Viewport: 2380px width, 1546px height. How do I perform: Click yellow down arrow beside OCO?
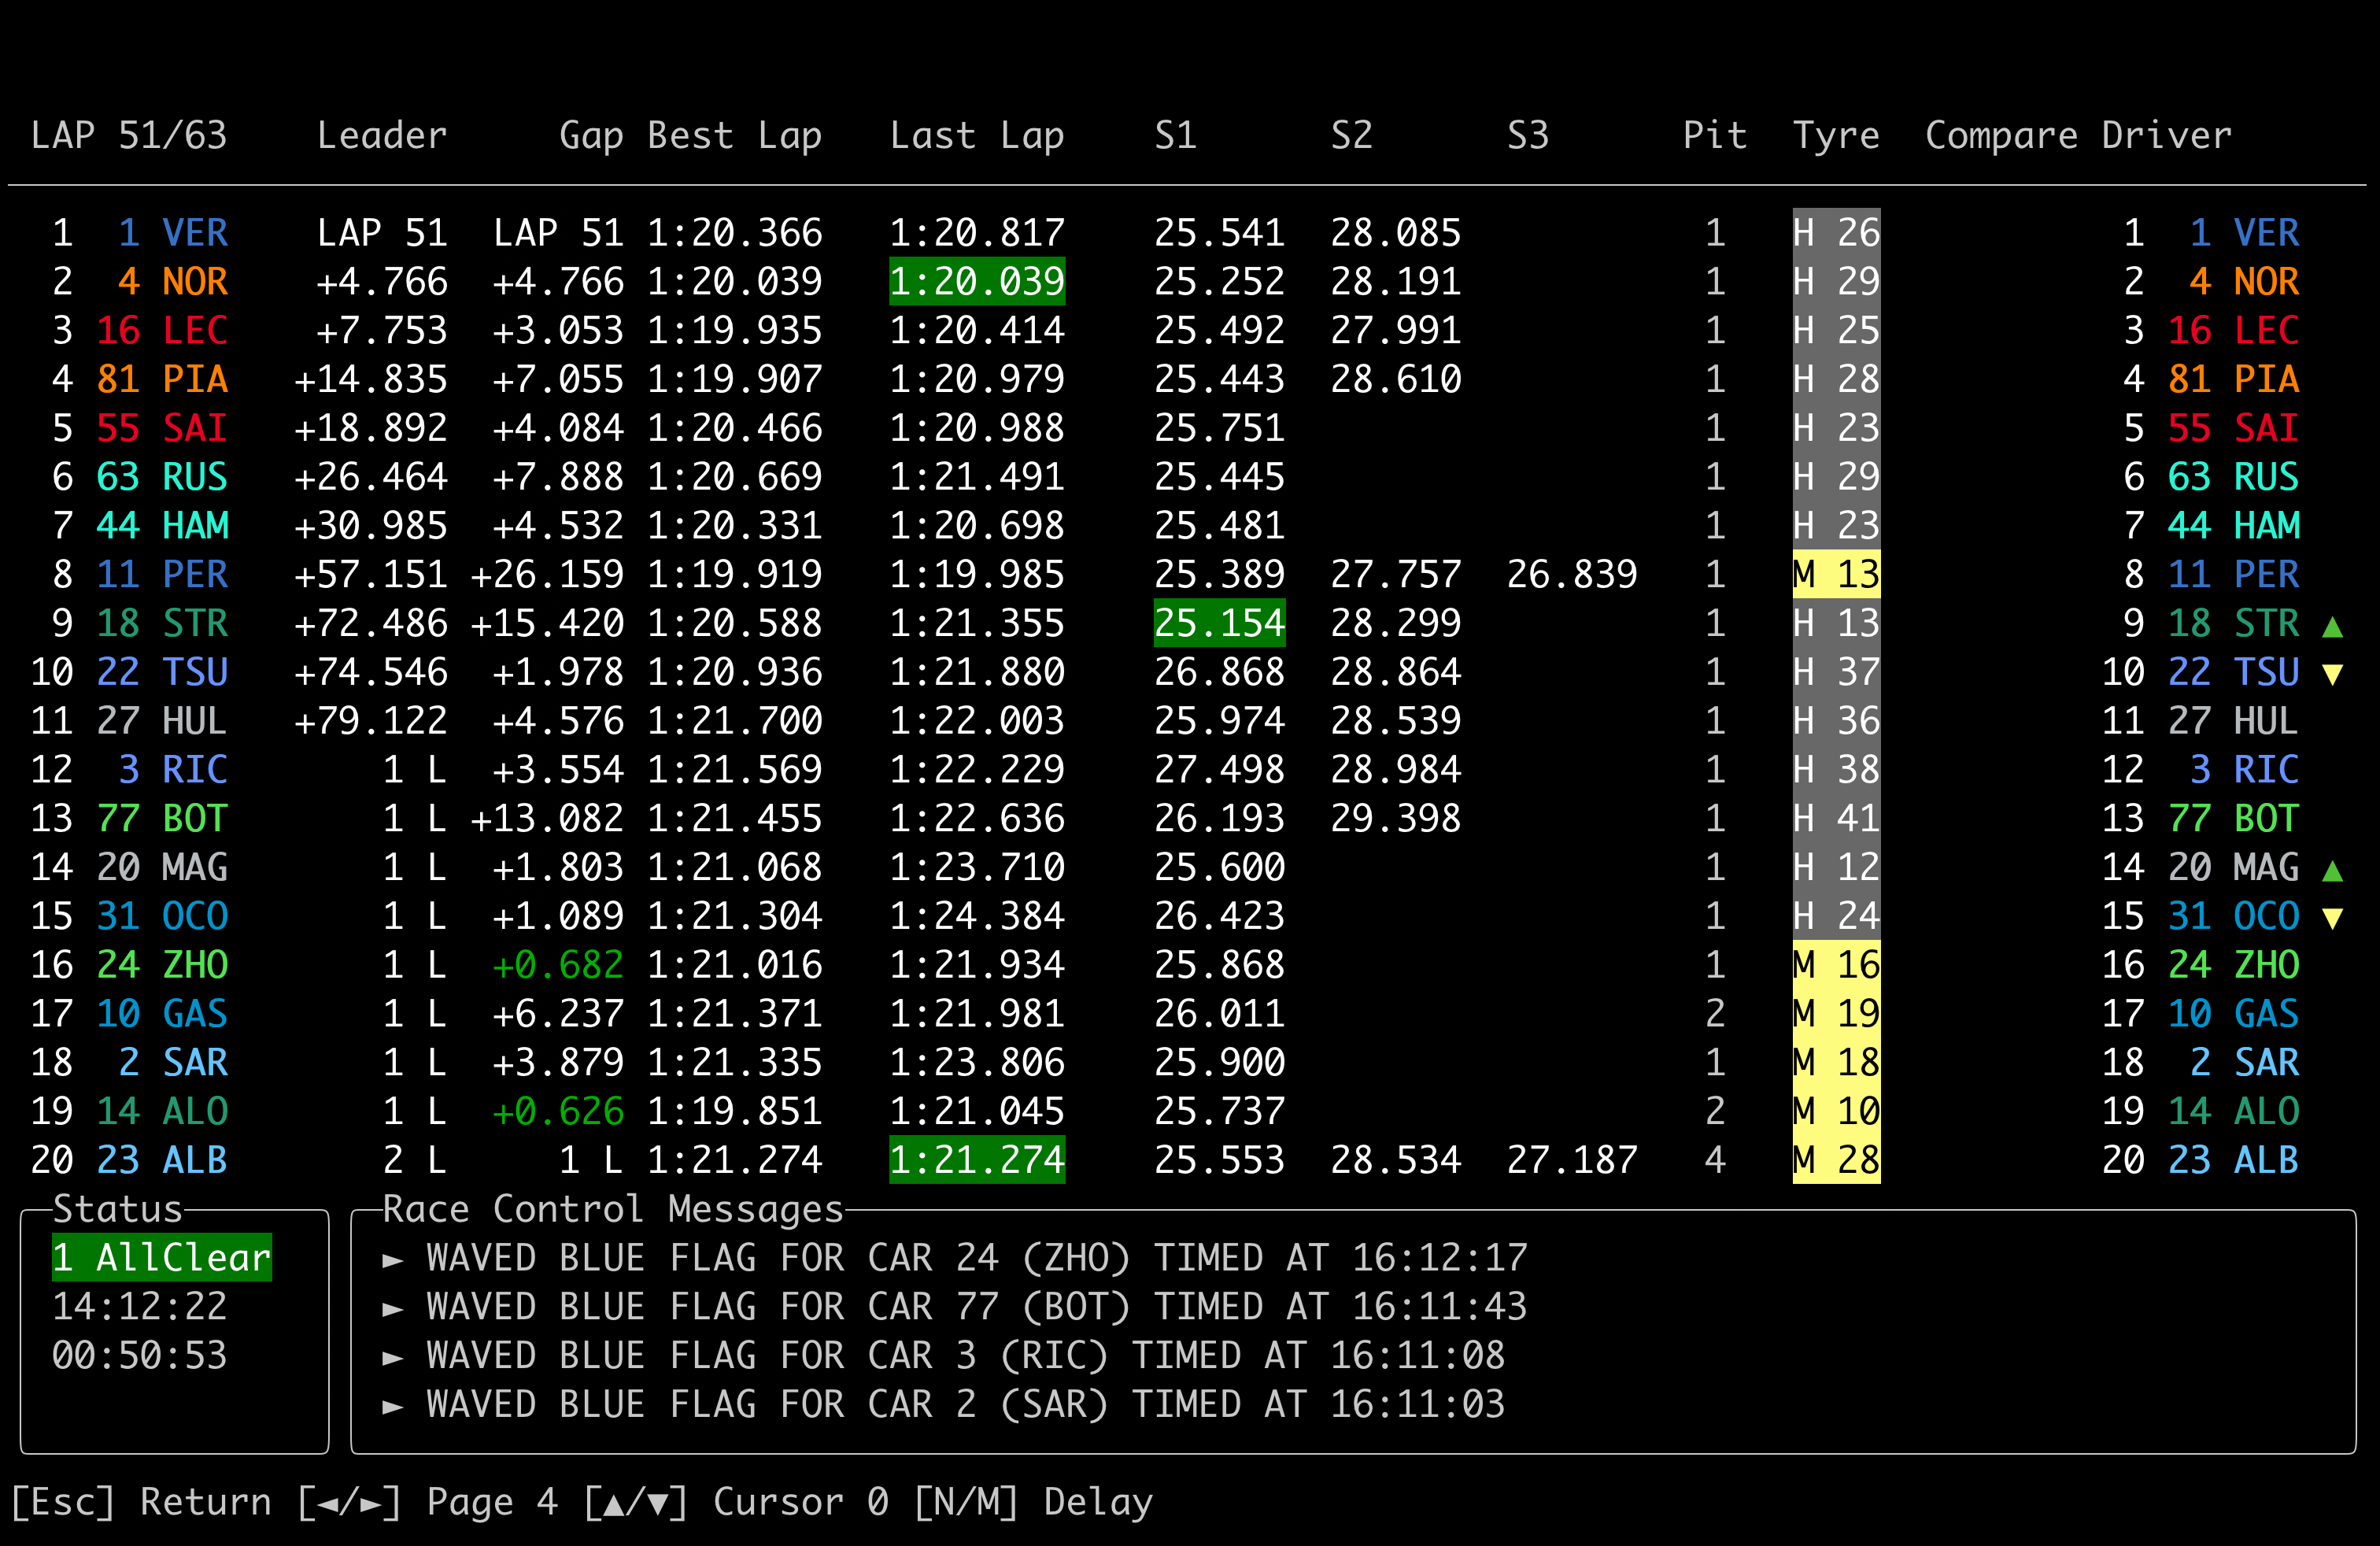click(x=2332, y=919)
